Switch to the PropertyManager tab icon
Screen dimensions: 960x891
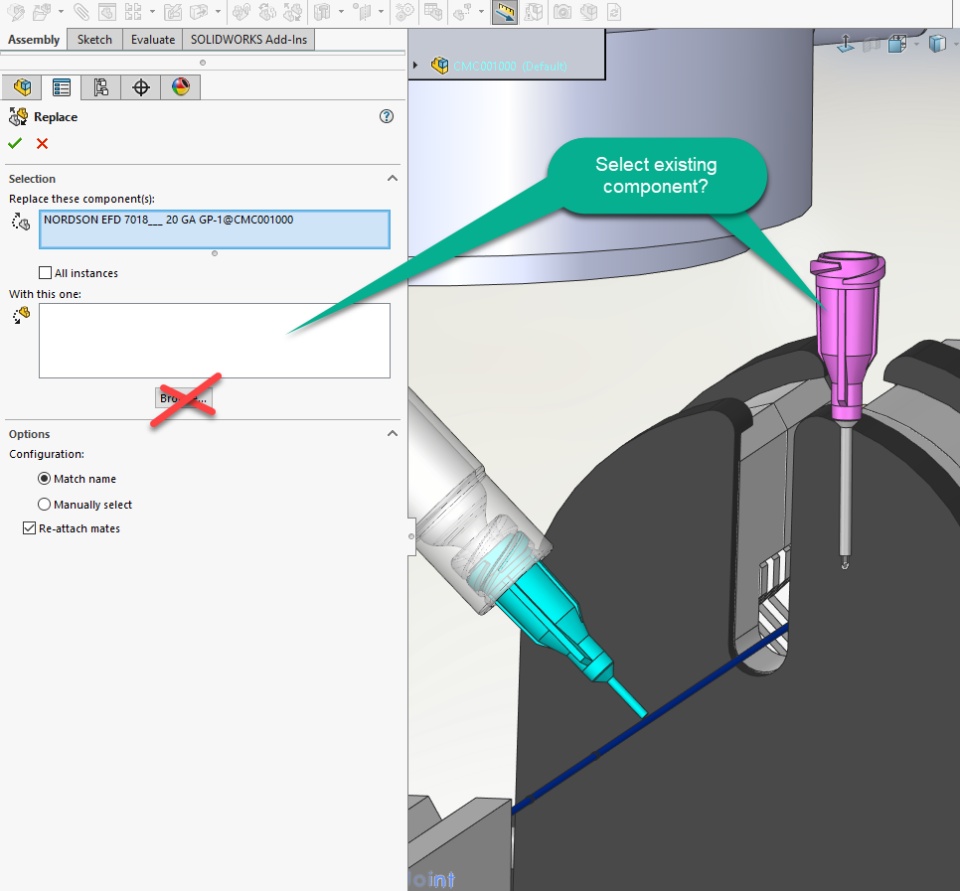click(x=62, y=87)
